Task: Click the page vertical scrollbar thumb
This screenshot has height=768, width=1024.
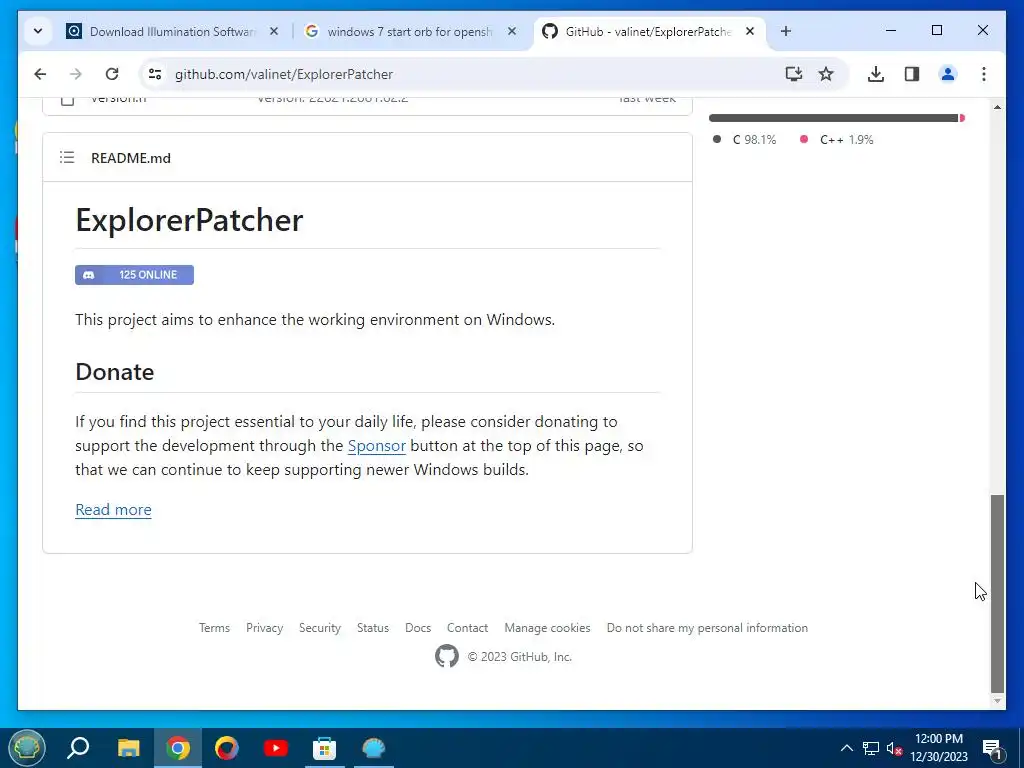Action: pyautogui.click(x=997, y=593)
